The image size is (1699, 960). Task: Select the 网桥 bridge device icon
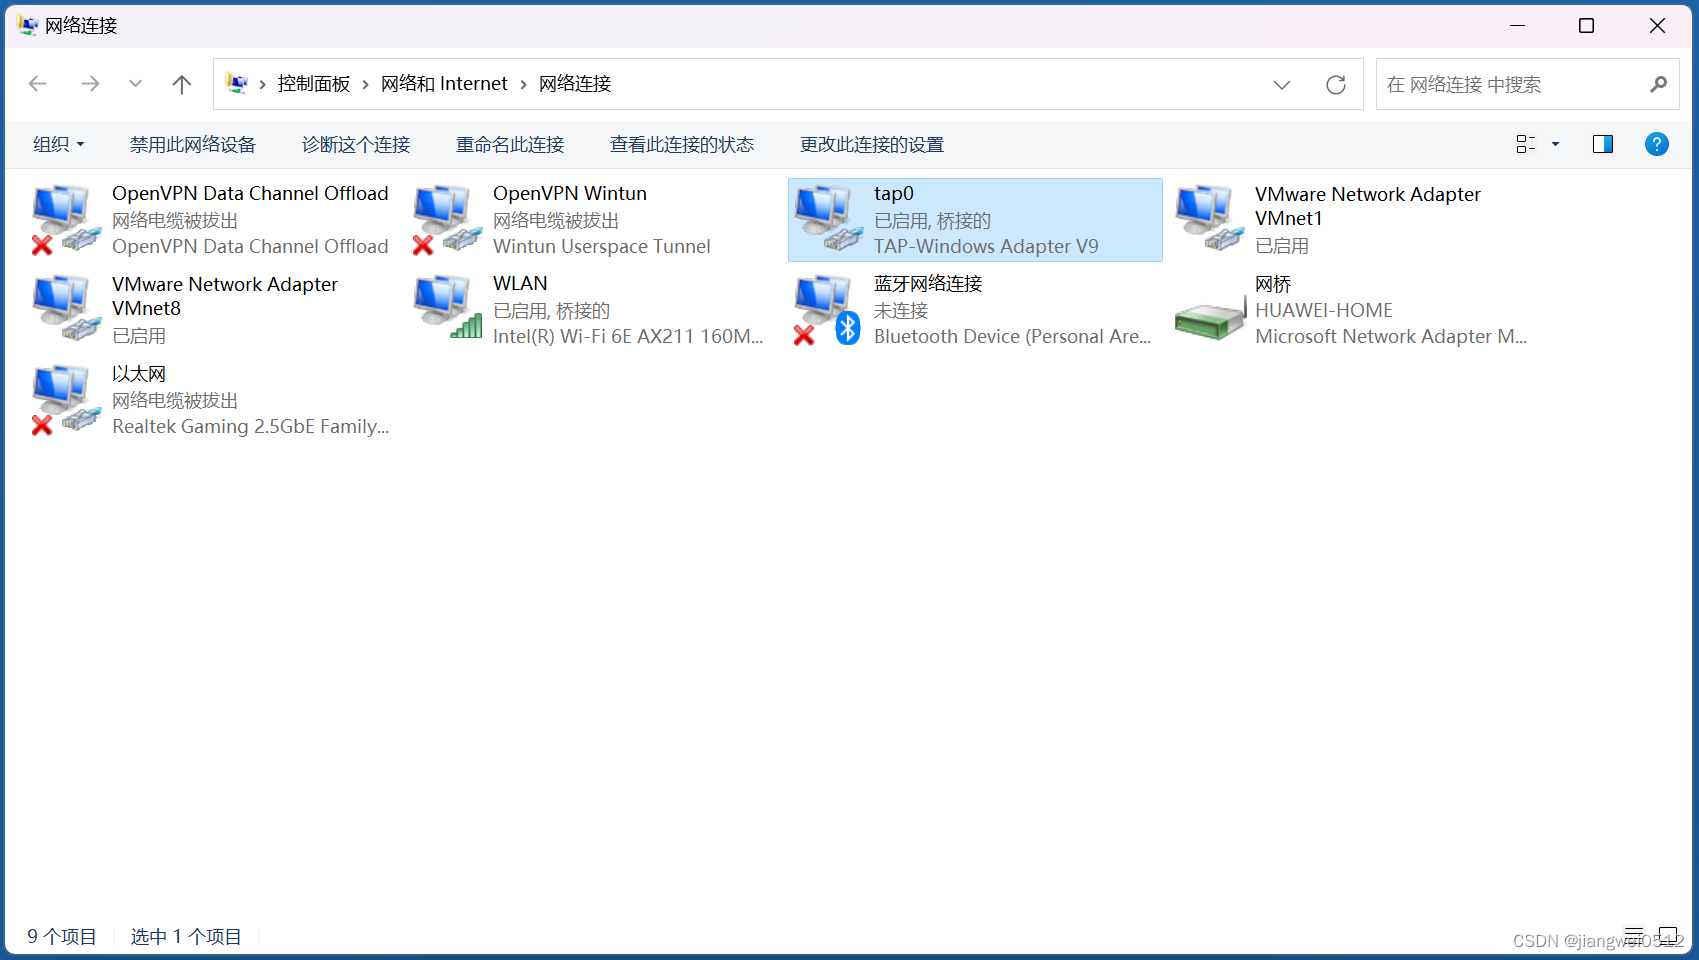pyautogui.click(x=1209, y=318)
